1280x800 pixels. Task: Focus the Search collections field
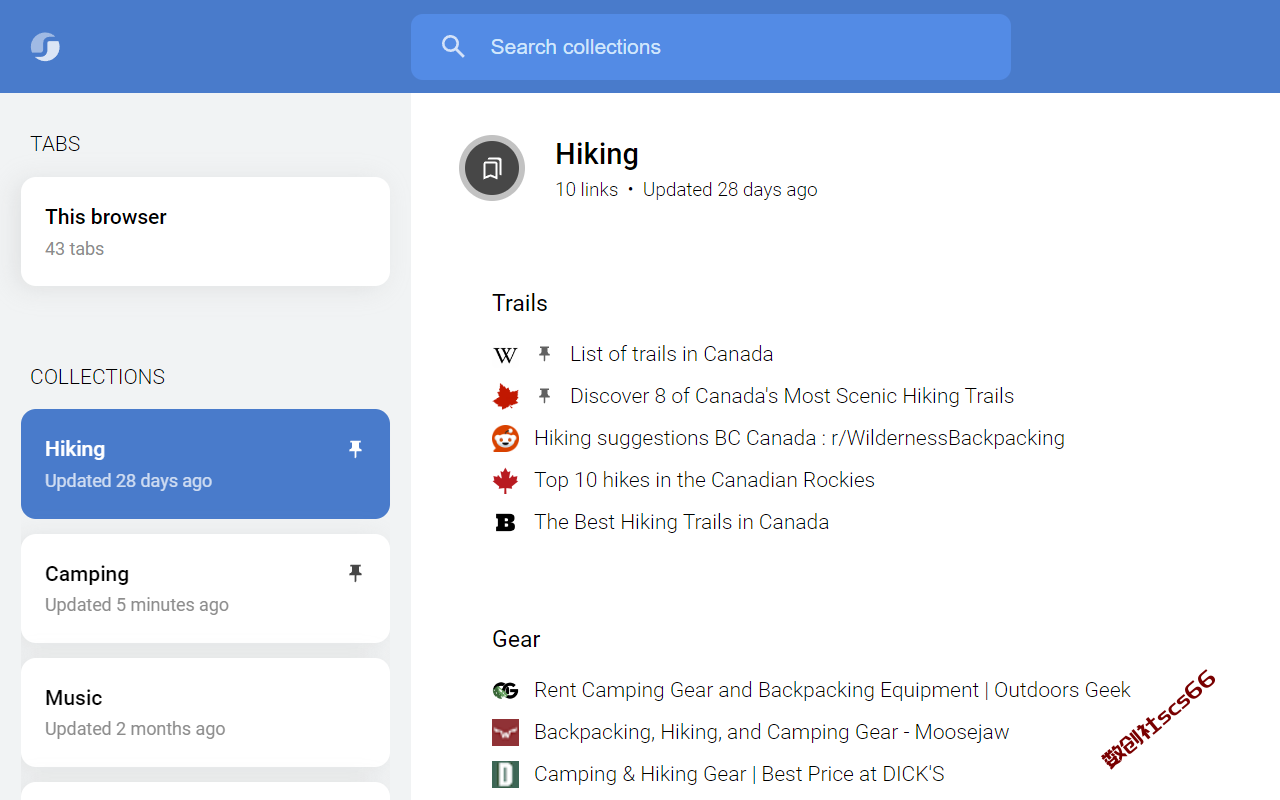click(x=711, y=47)
